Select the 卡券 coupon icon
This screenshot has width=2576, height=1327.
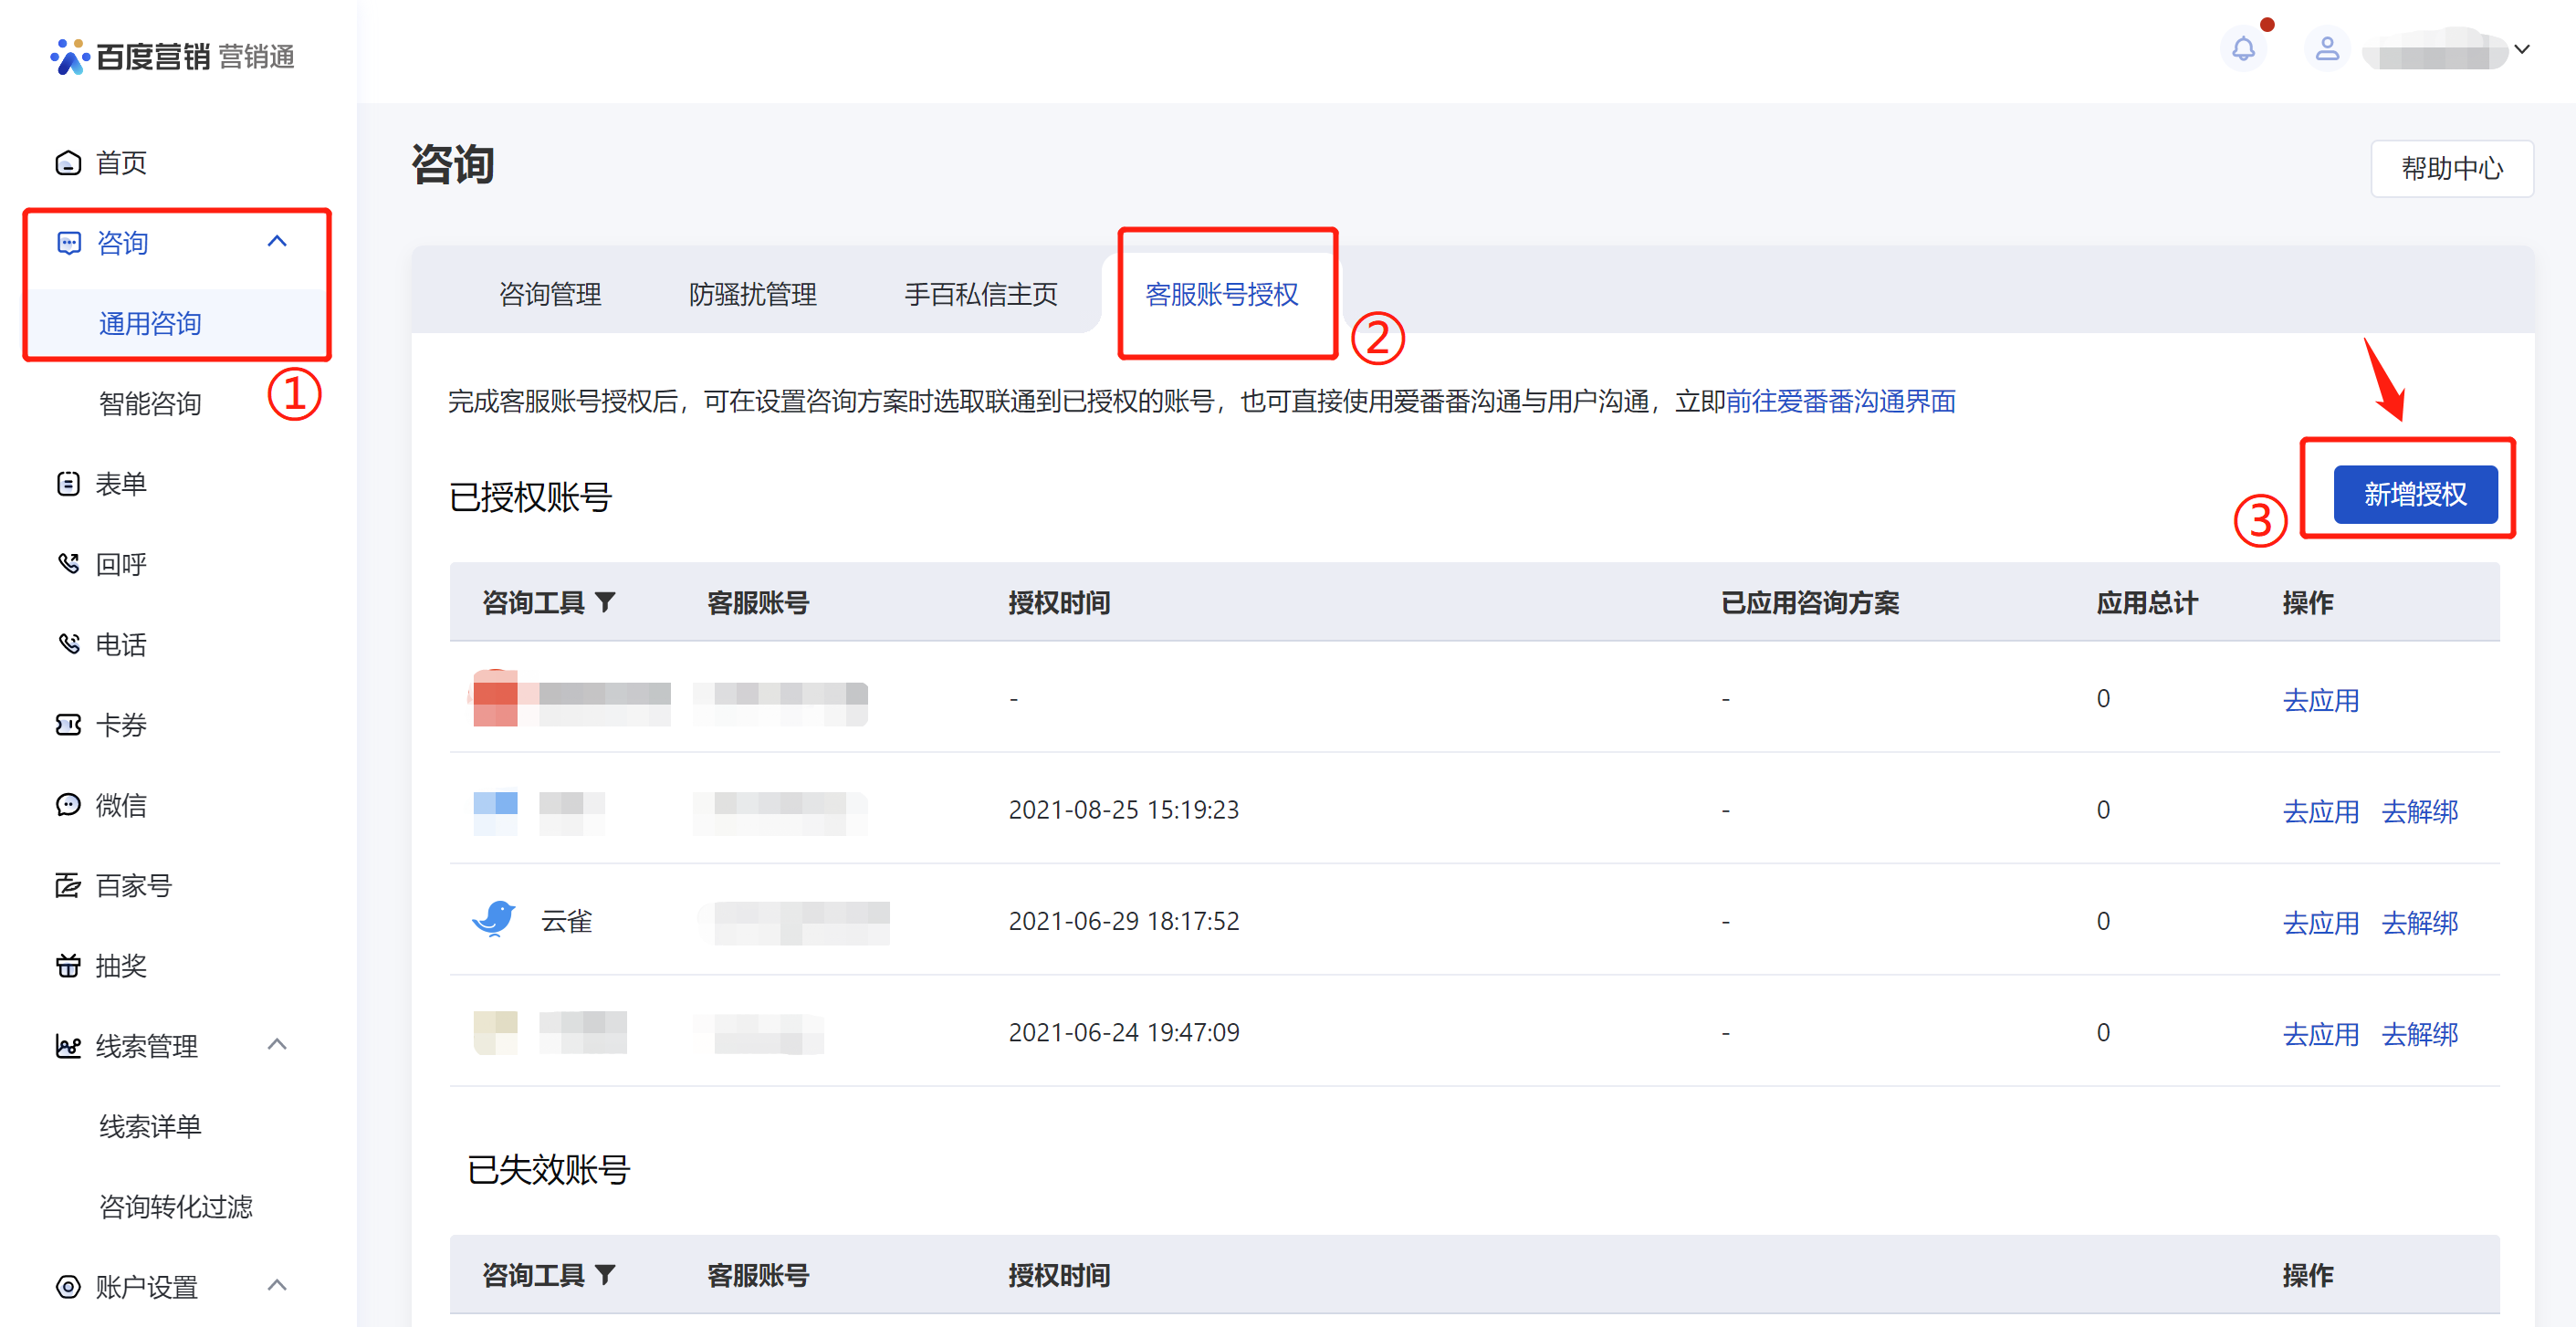67,724
